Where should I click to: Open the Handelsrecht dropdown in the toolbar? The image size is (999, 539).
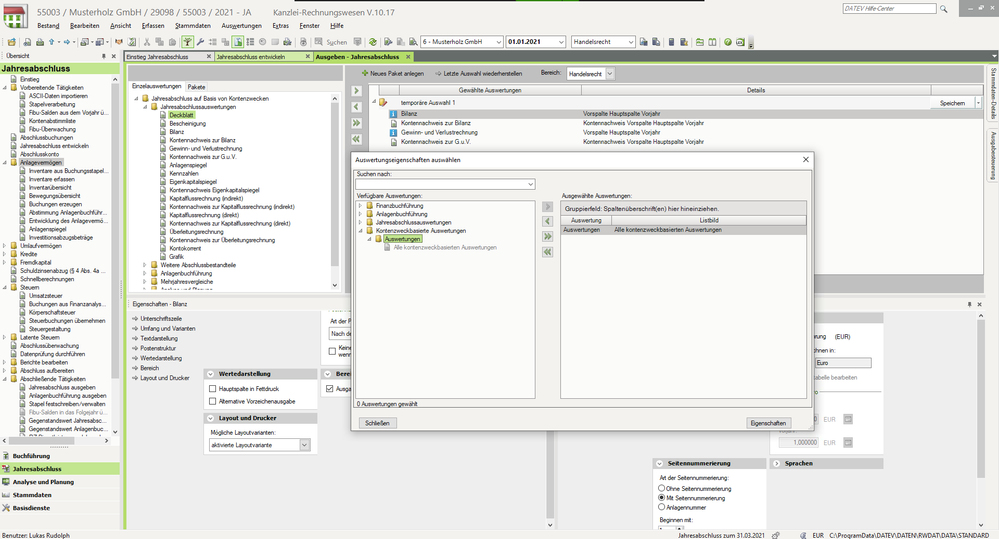630,43
